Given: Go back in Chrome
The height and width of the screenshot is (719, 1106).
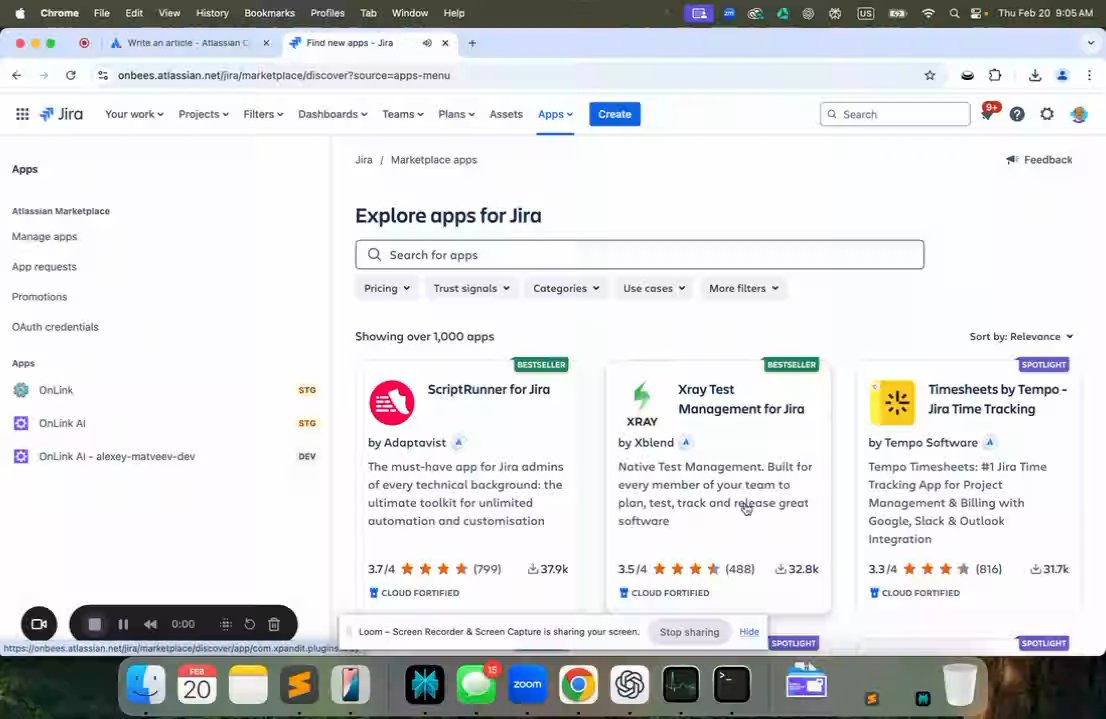Looking at the screenshot, I should (x=17, y=75).
